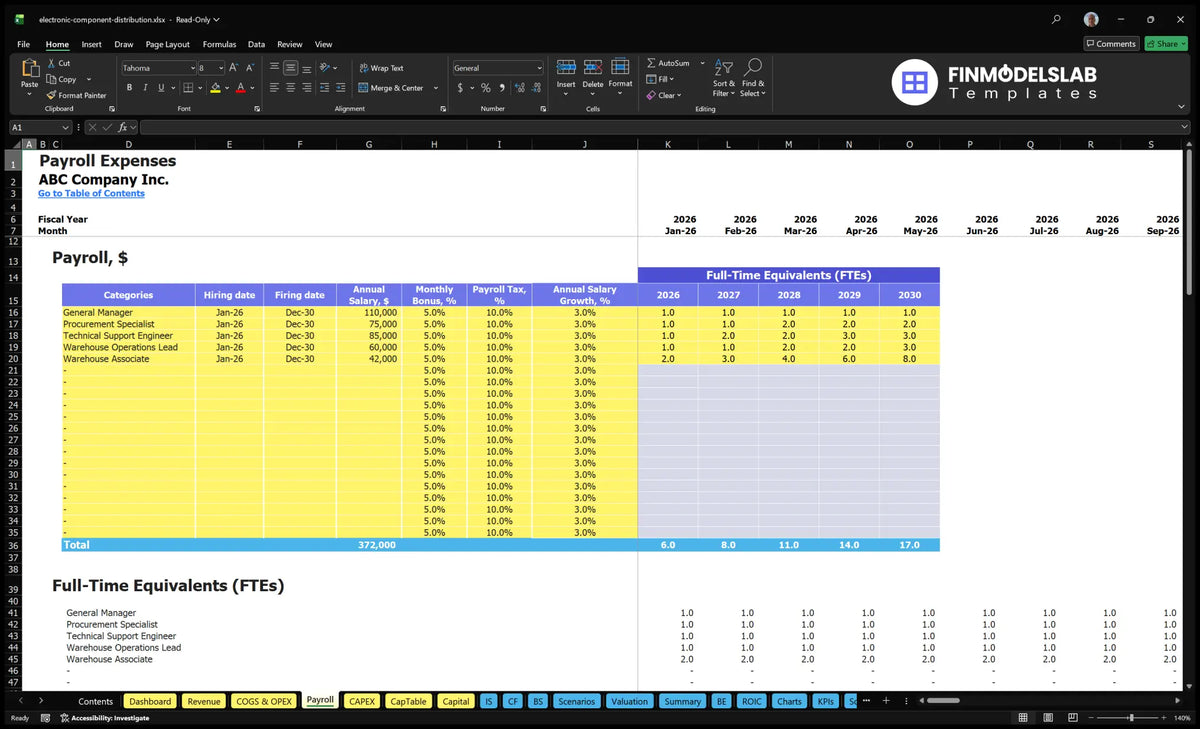Click the Increase Indent icon
This screenshot has height=729, width=1200.
[x=341, y=88]
